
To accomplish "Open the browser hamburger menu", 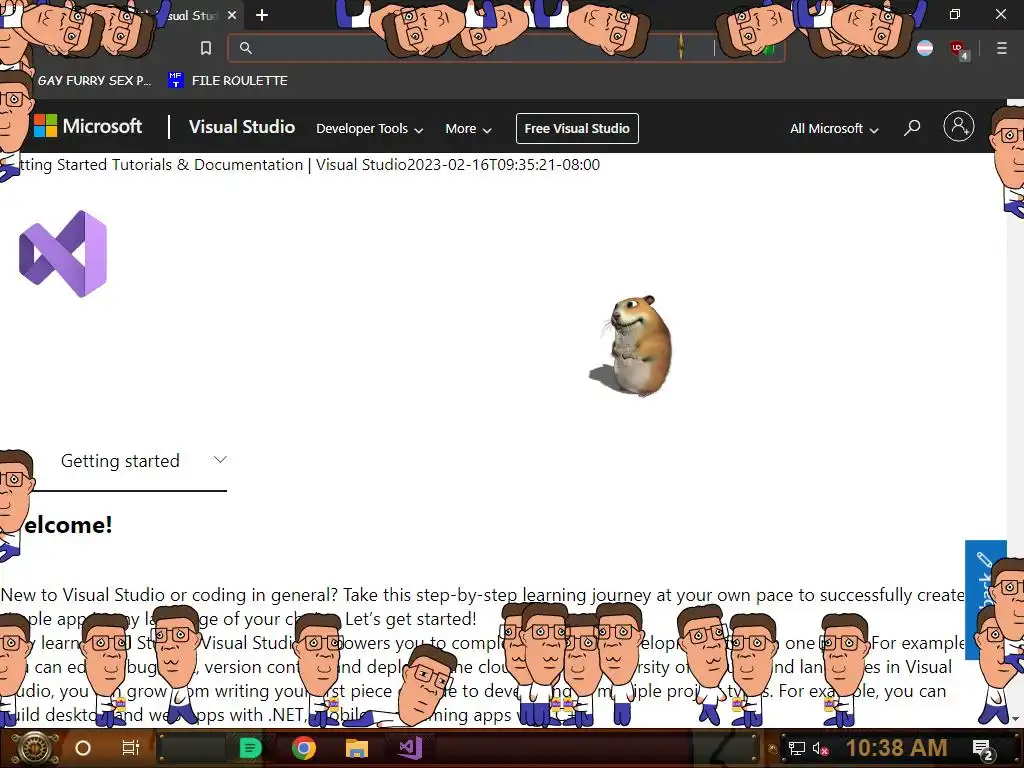I will [1001, 48].
